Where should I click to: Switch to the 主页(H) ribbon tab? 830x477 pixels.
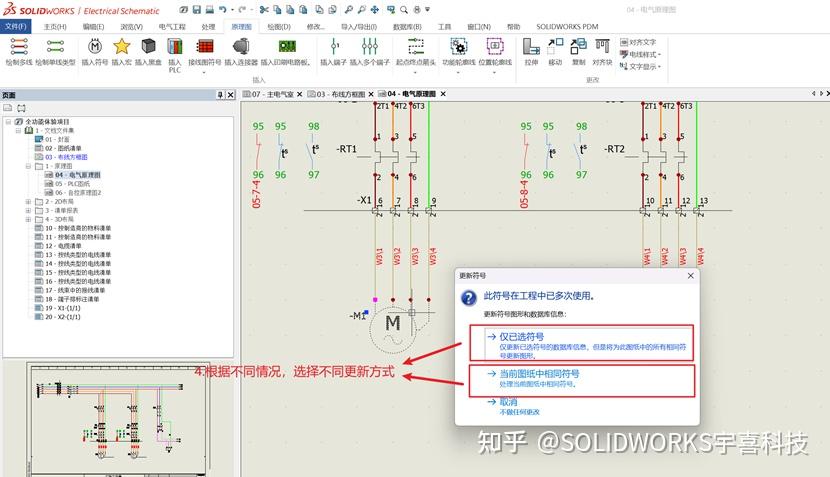click(55, 26)
